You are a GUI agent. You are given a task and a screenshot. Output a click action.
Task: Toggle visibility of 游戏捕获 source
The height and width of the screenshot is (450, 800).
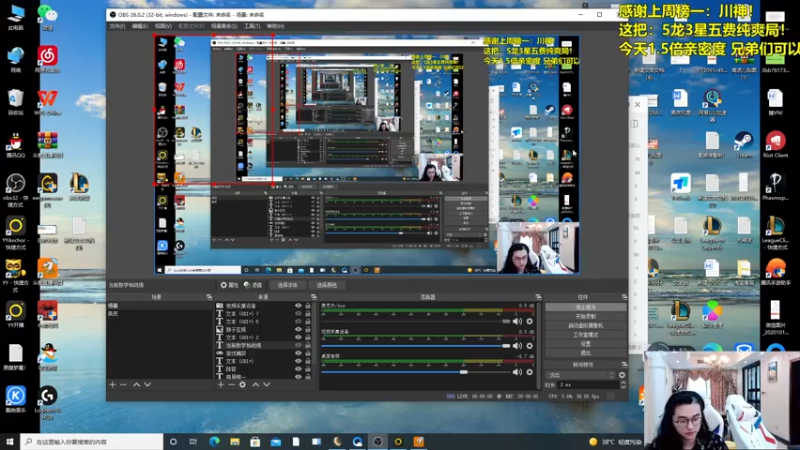[x=298, y=353]
